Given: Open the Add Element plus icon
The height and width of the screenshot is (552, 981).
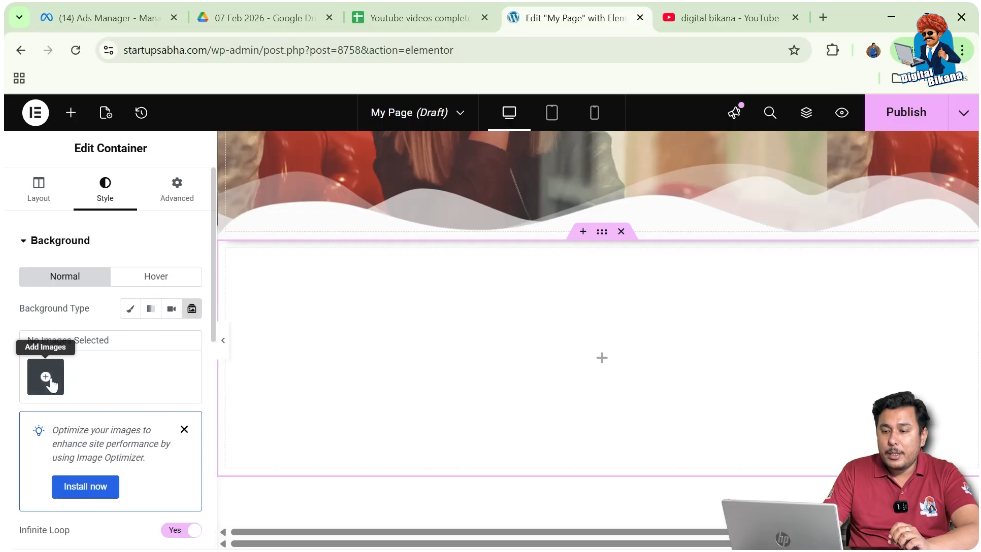Looking at the screenshot, I should pos(71,113).
